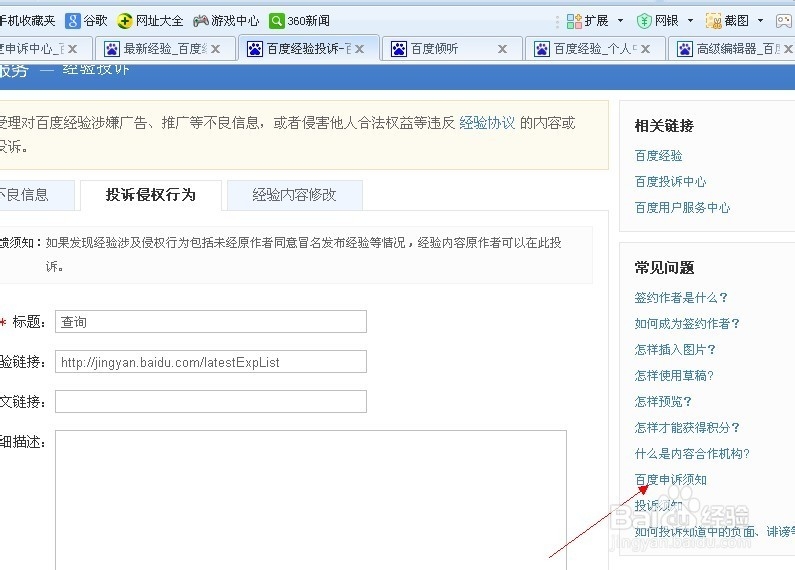795x570 pixels.
Task: Close the 最新经验_百度 browser tab
Action: point(215,49)
